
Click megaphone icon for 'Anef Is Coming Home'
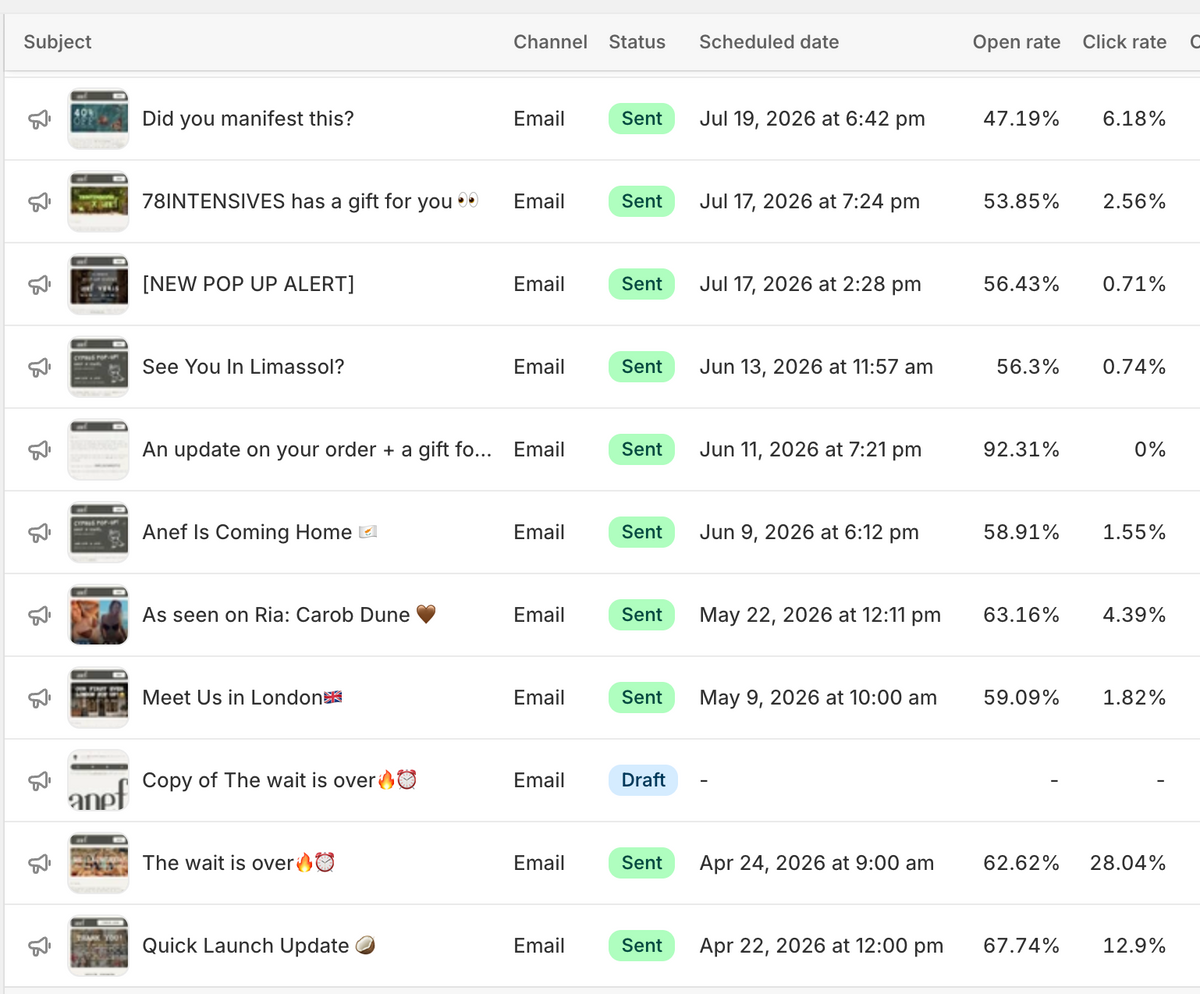point(39,533)
